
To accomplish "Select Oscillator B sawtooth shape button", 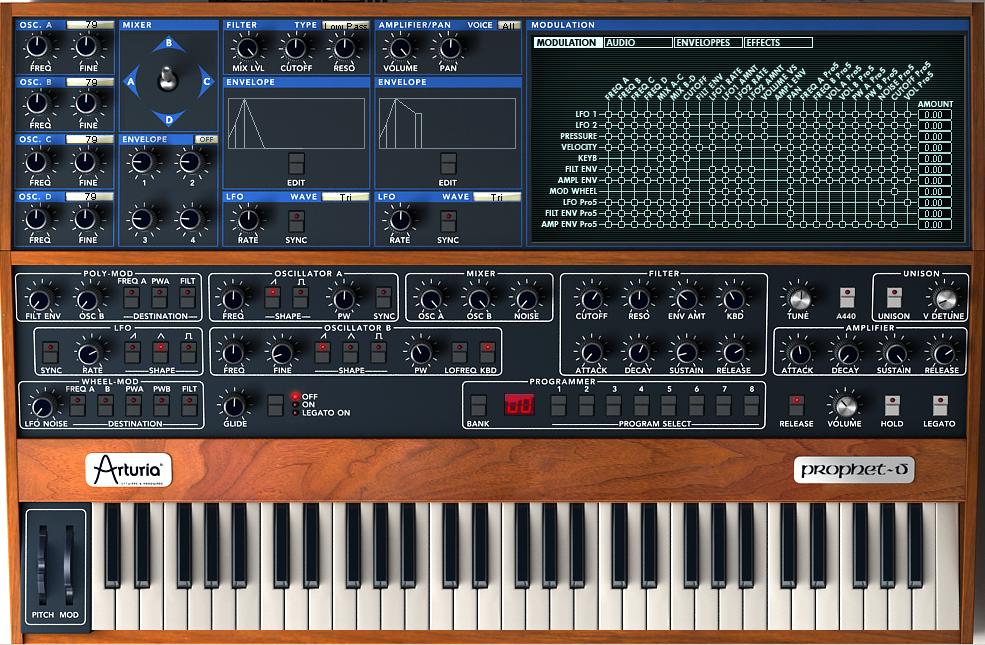I will [322, 352].
